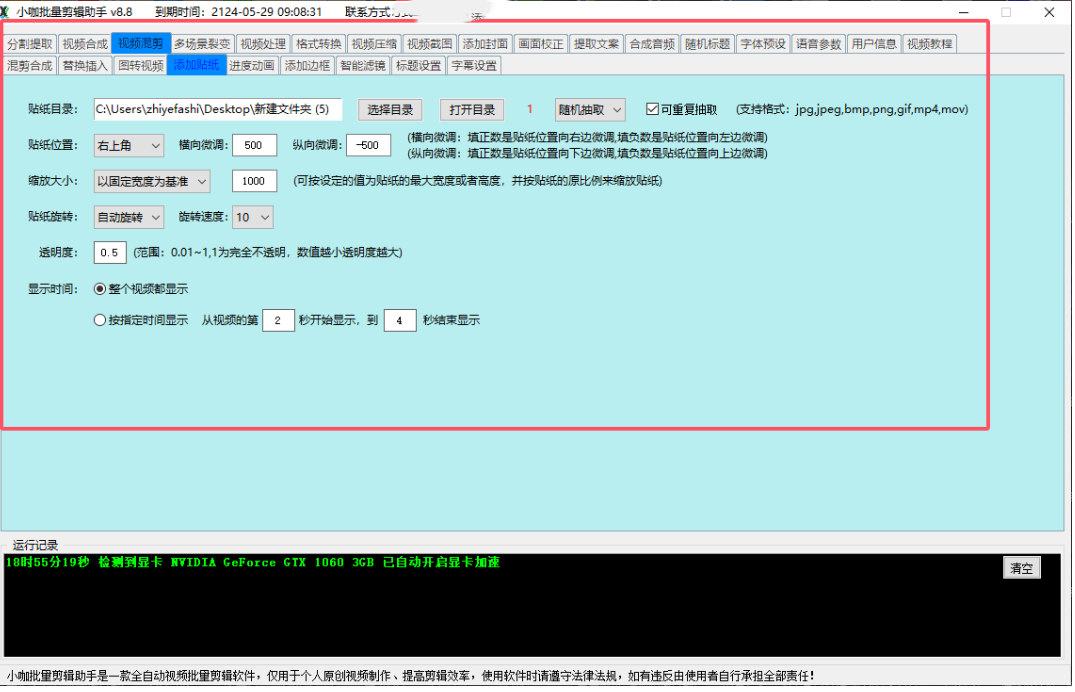
Task: Go to the 字幕设置 sub-tab
Action: point(473,66)
